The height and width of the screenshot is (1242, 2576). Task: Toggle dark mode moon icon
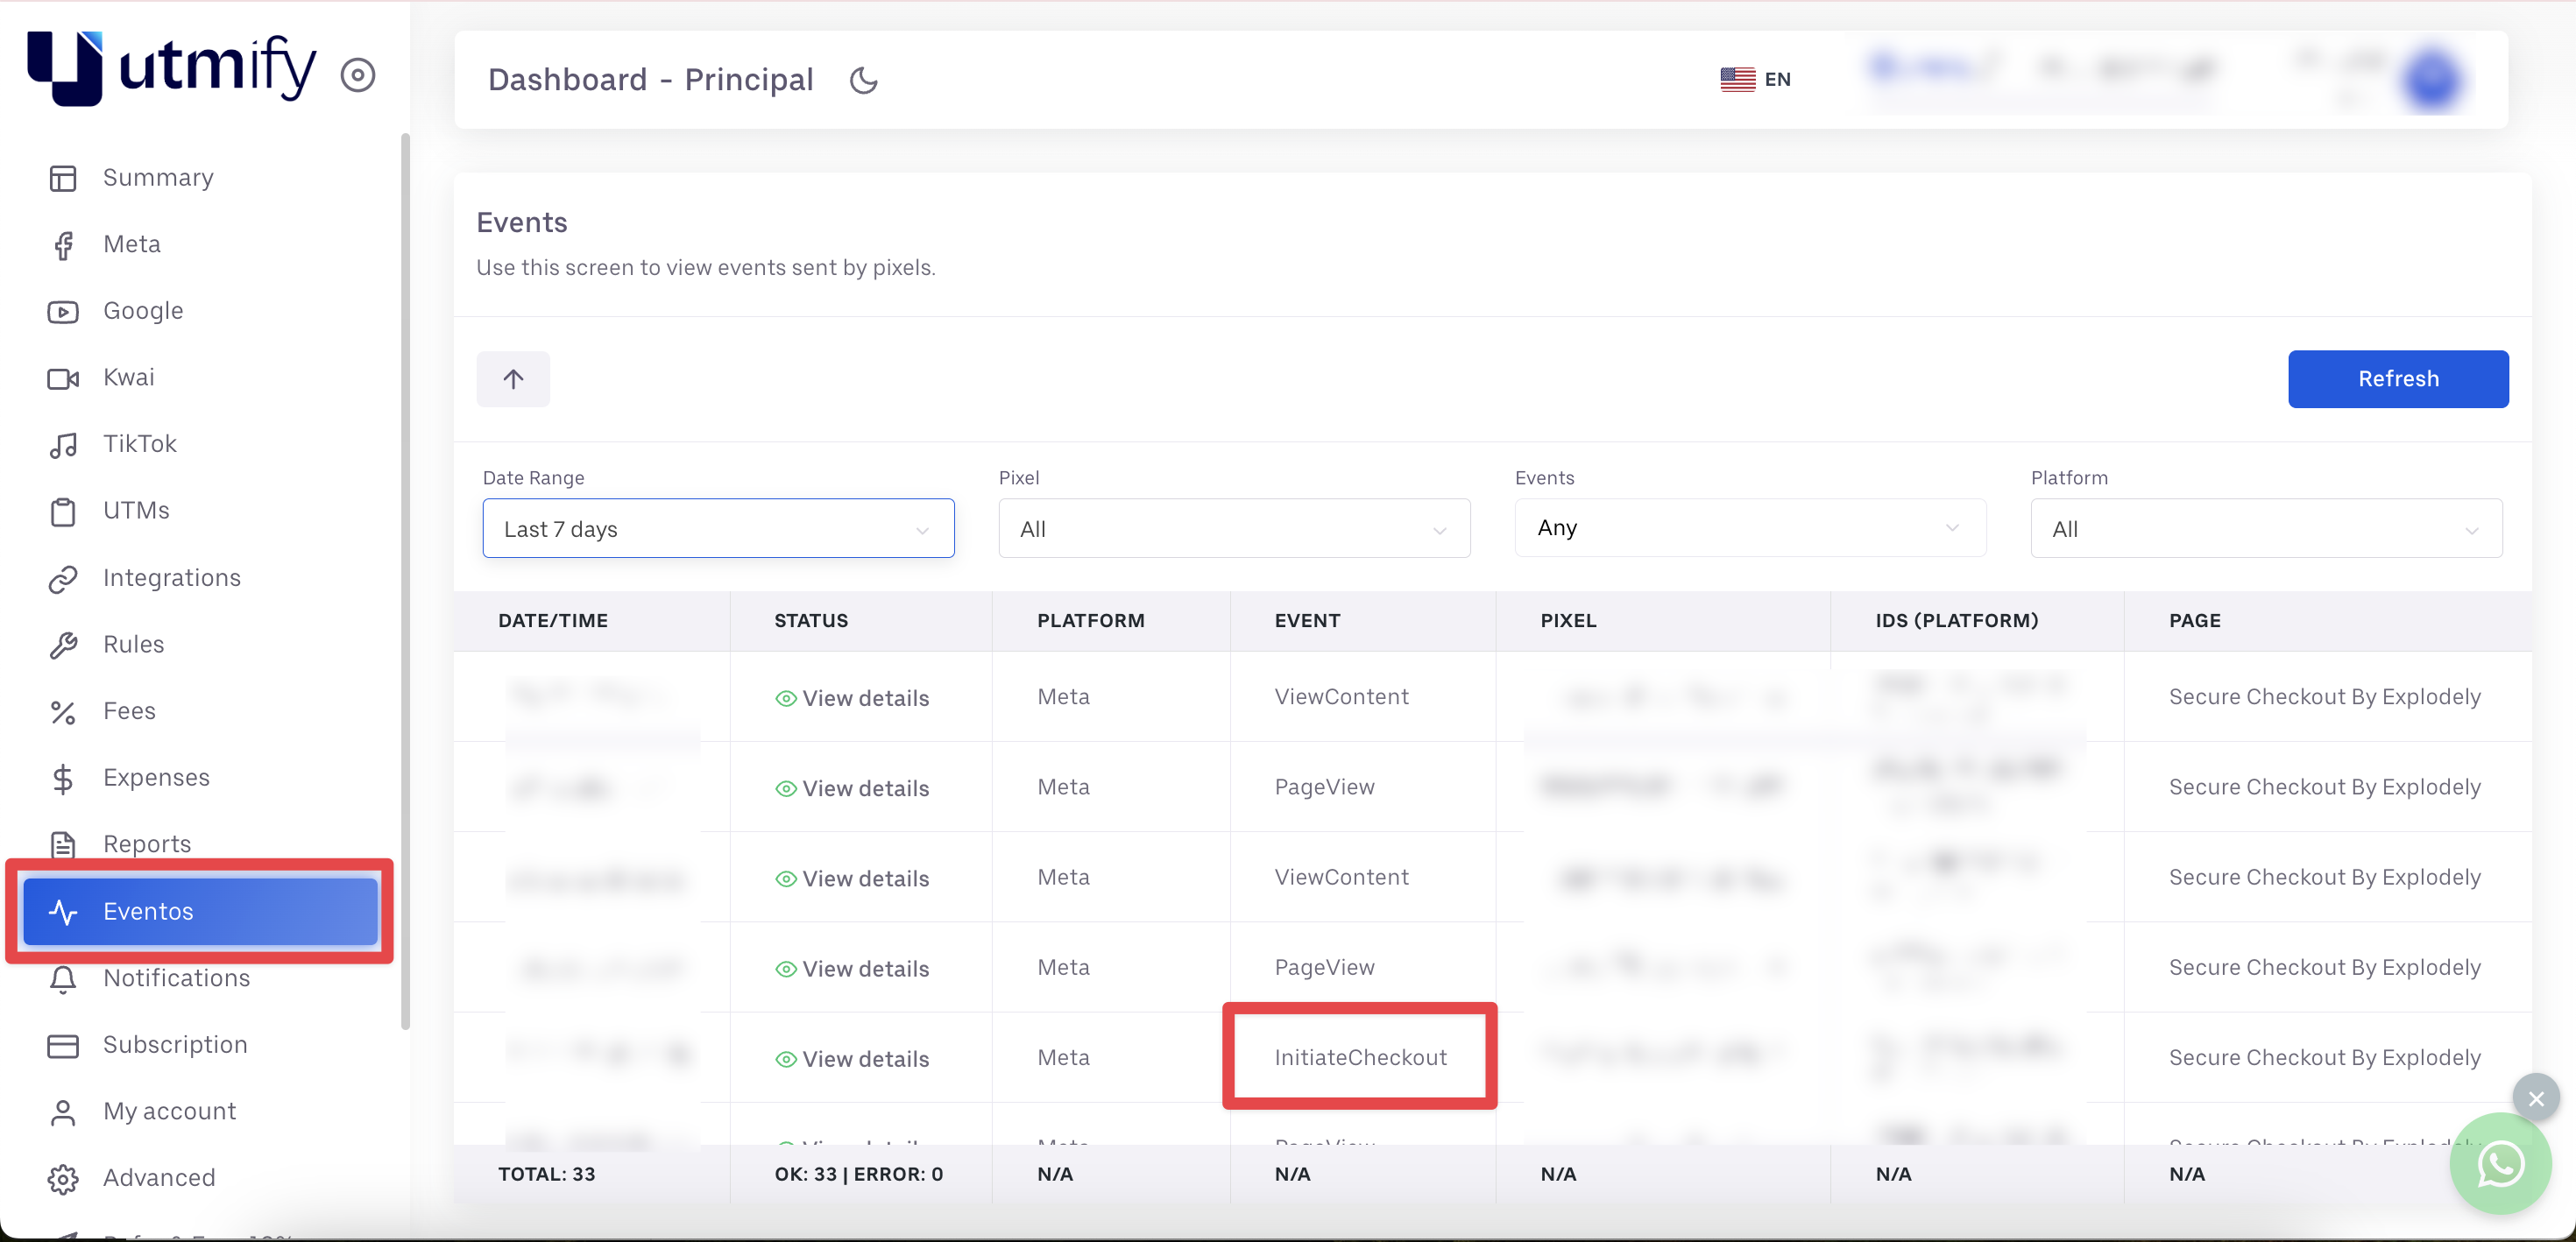coord(864,80)
